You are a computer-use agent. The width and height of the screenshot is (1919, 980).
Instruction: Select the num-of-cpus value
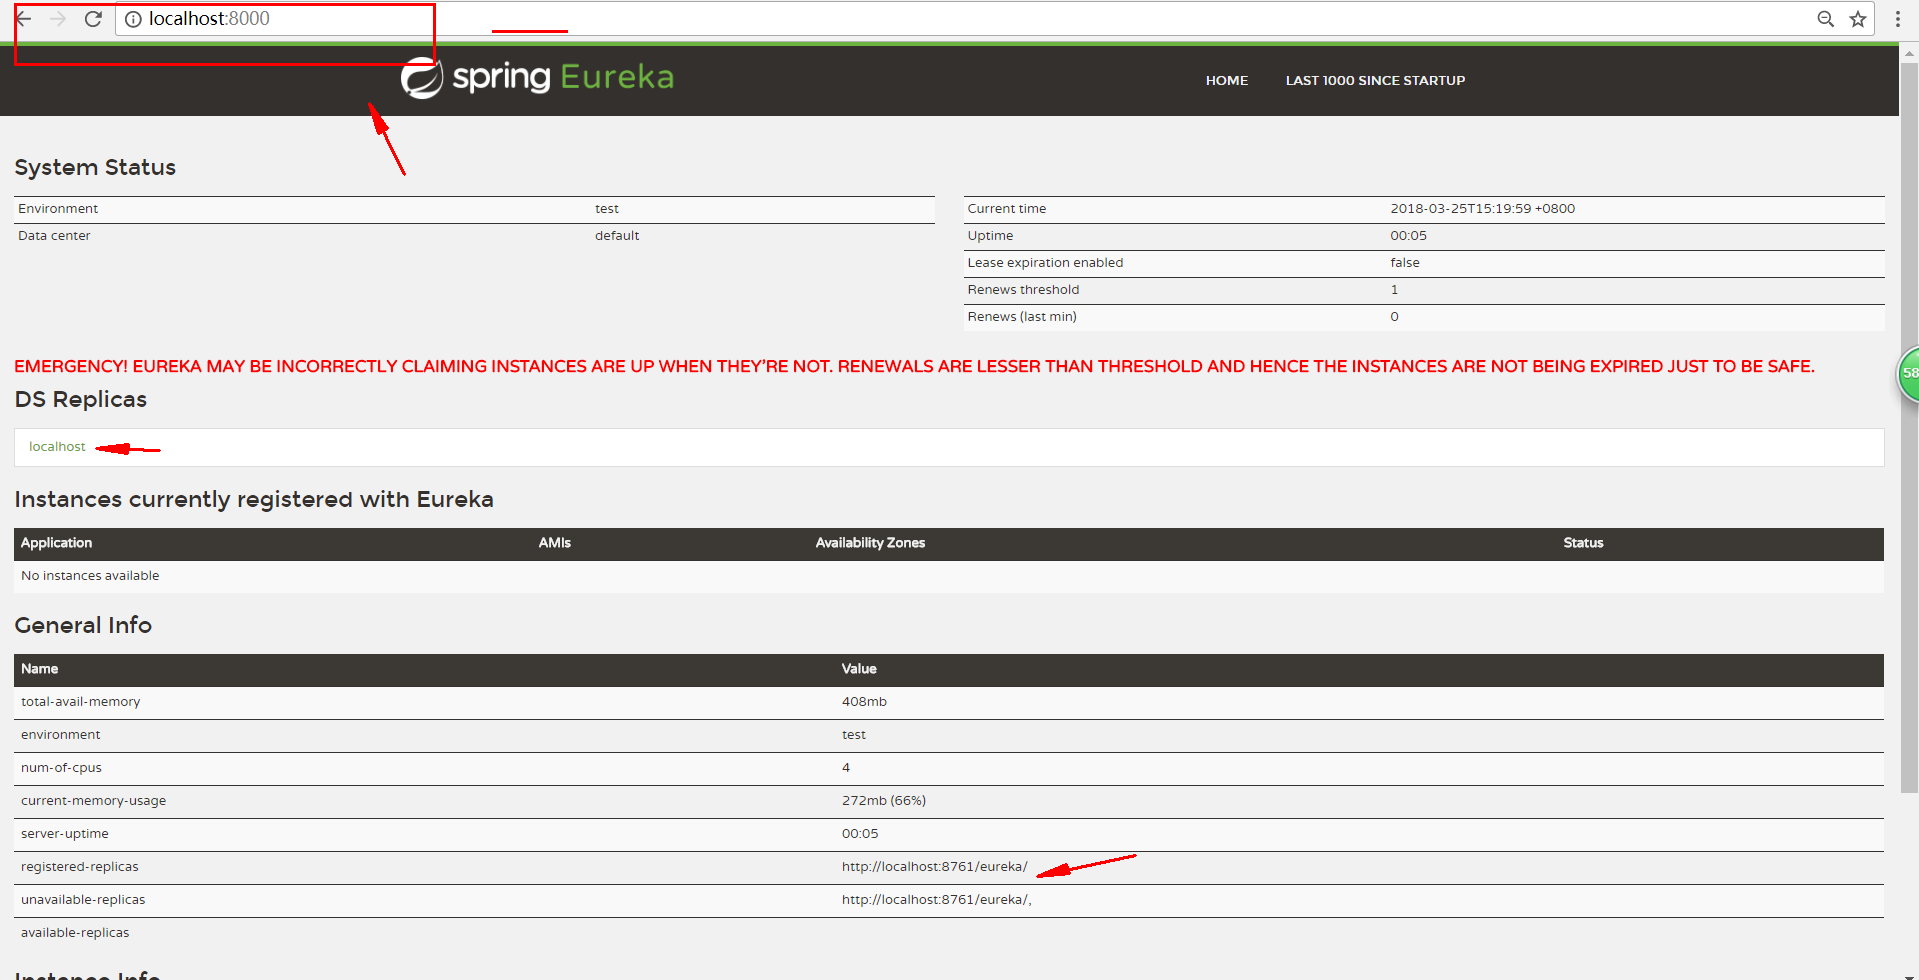tap(846, 768)
